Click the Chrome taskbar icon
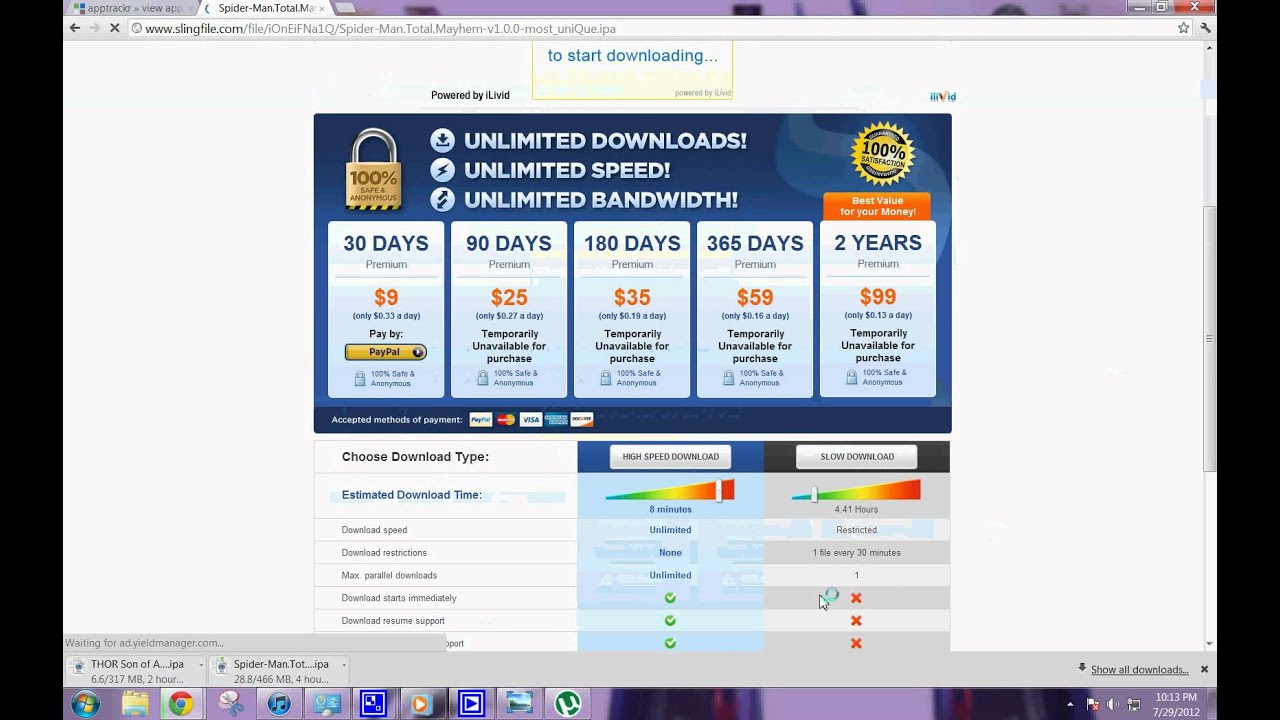The width and height of the screenshot is (1280, 720). pos(181,704)
